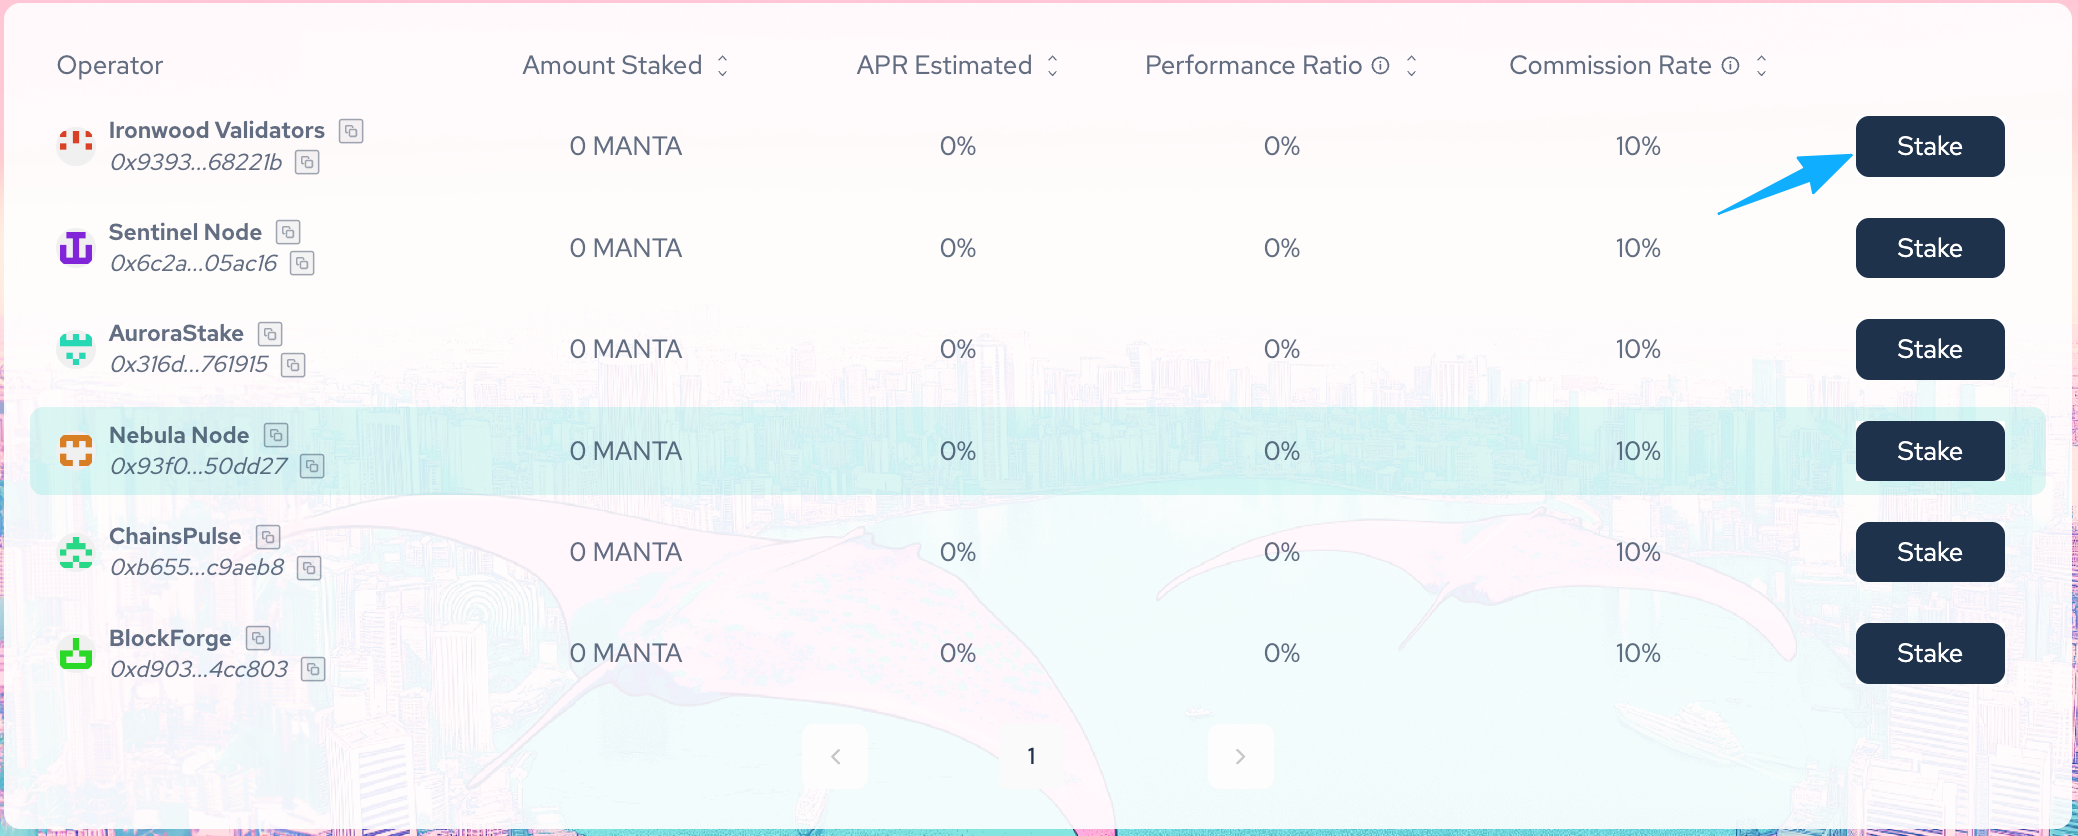The width and height of the screenshot is (2078, 836).
Task: Sort by Performance Ratio column
Action: pyautogui.click(x=1412, y=66)
